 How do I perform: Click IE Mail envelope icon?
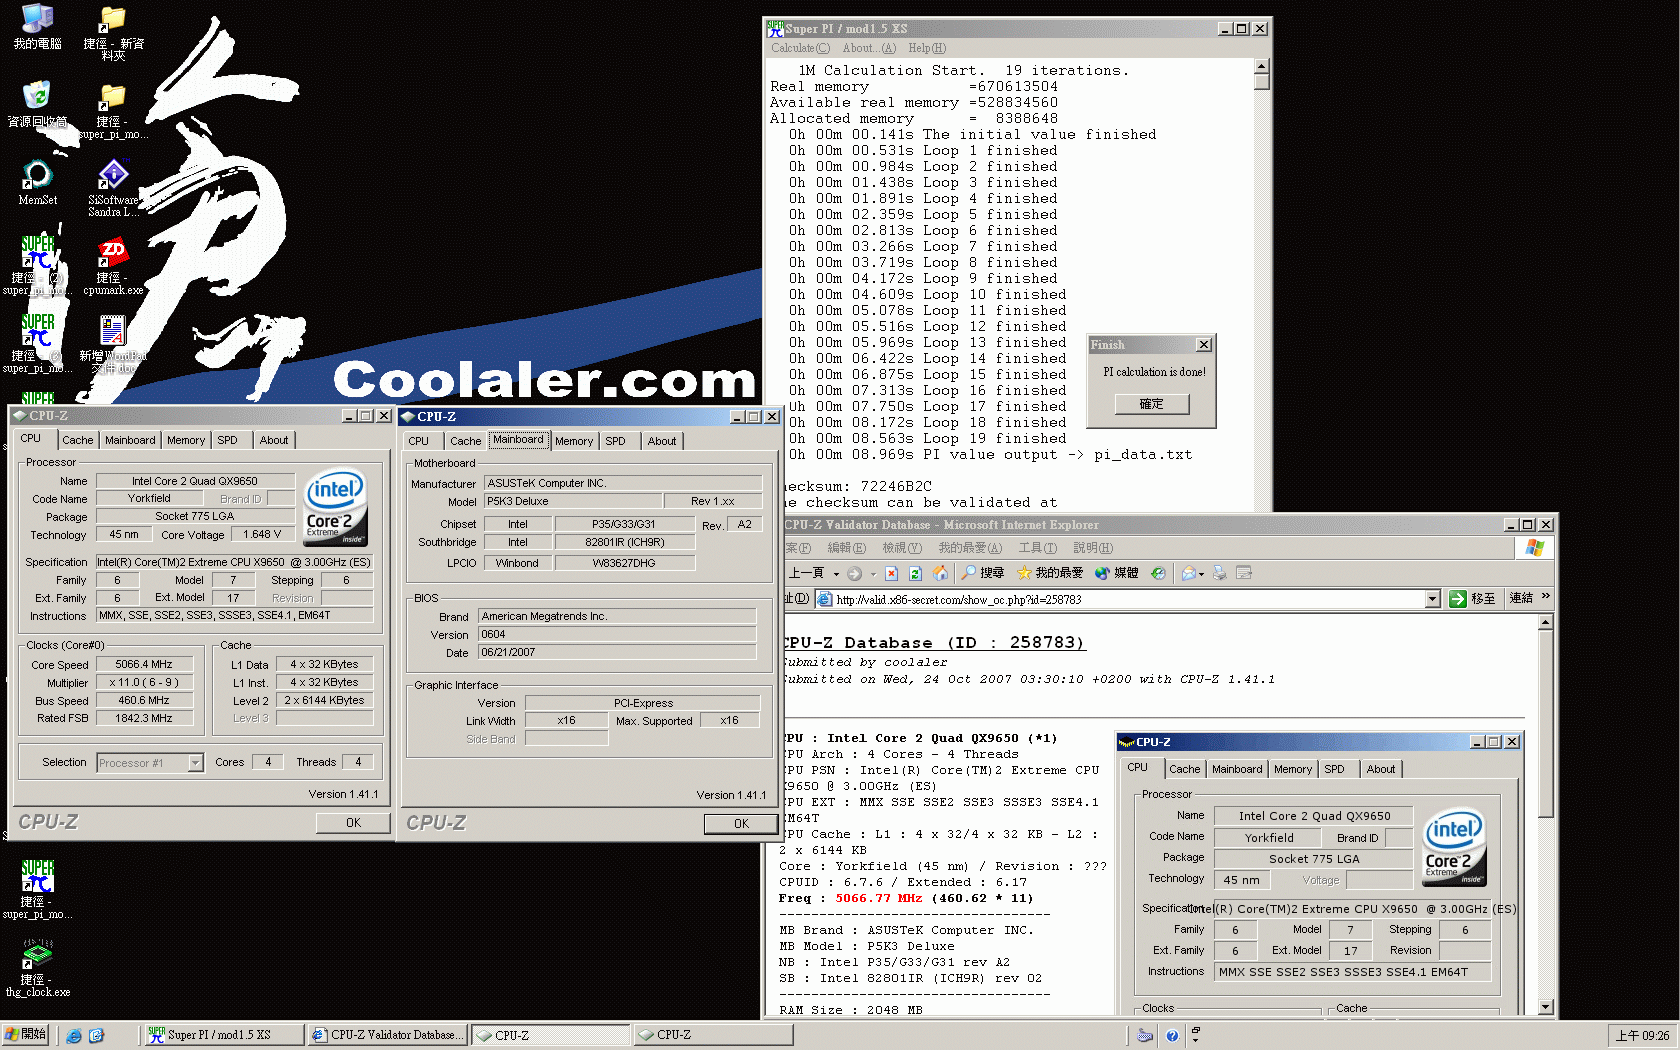coord(1188,573)
